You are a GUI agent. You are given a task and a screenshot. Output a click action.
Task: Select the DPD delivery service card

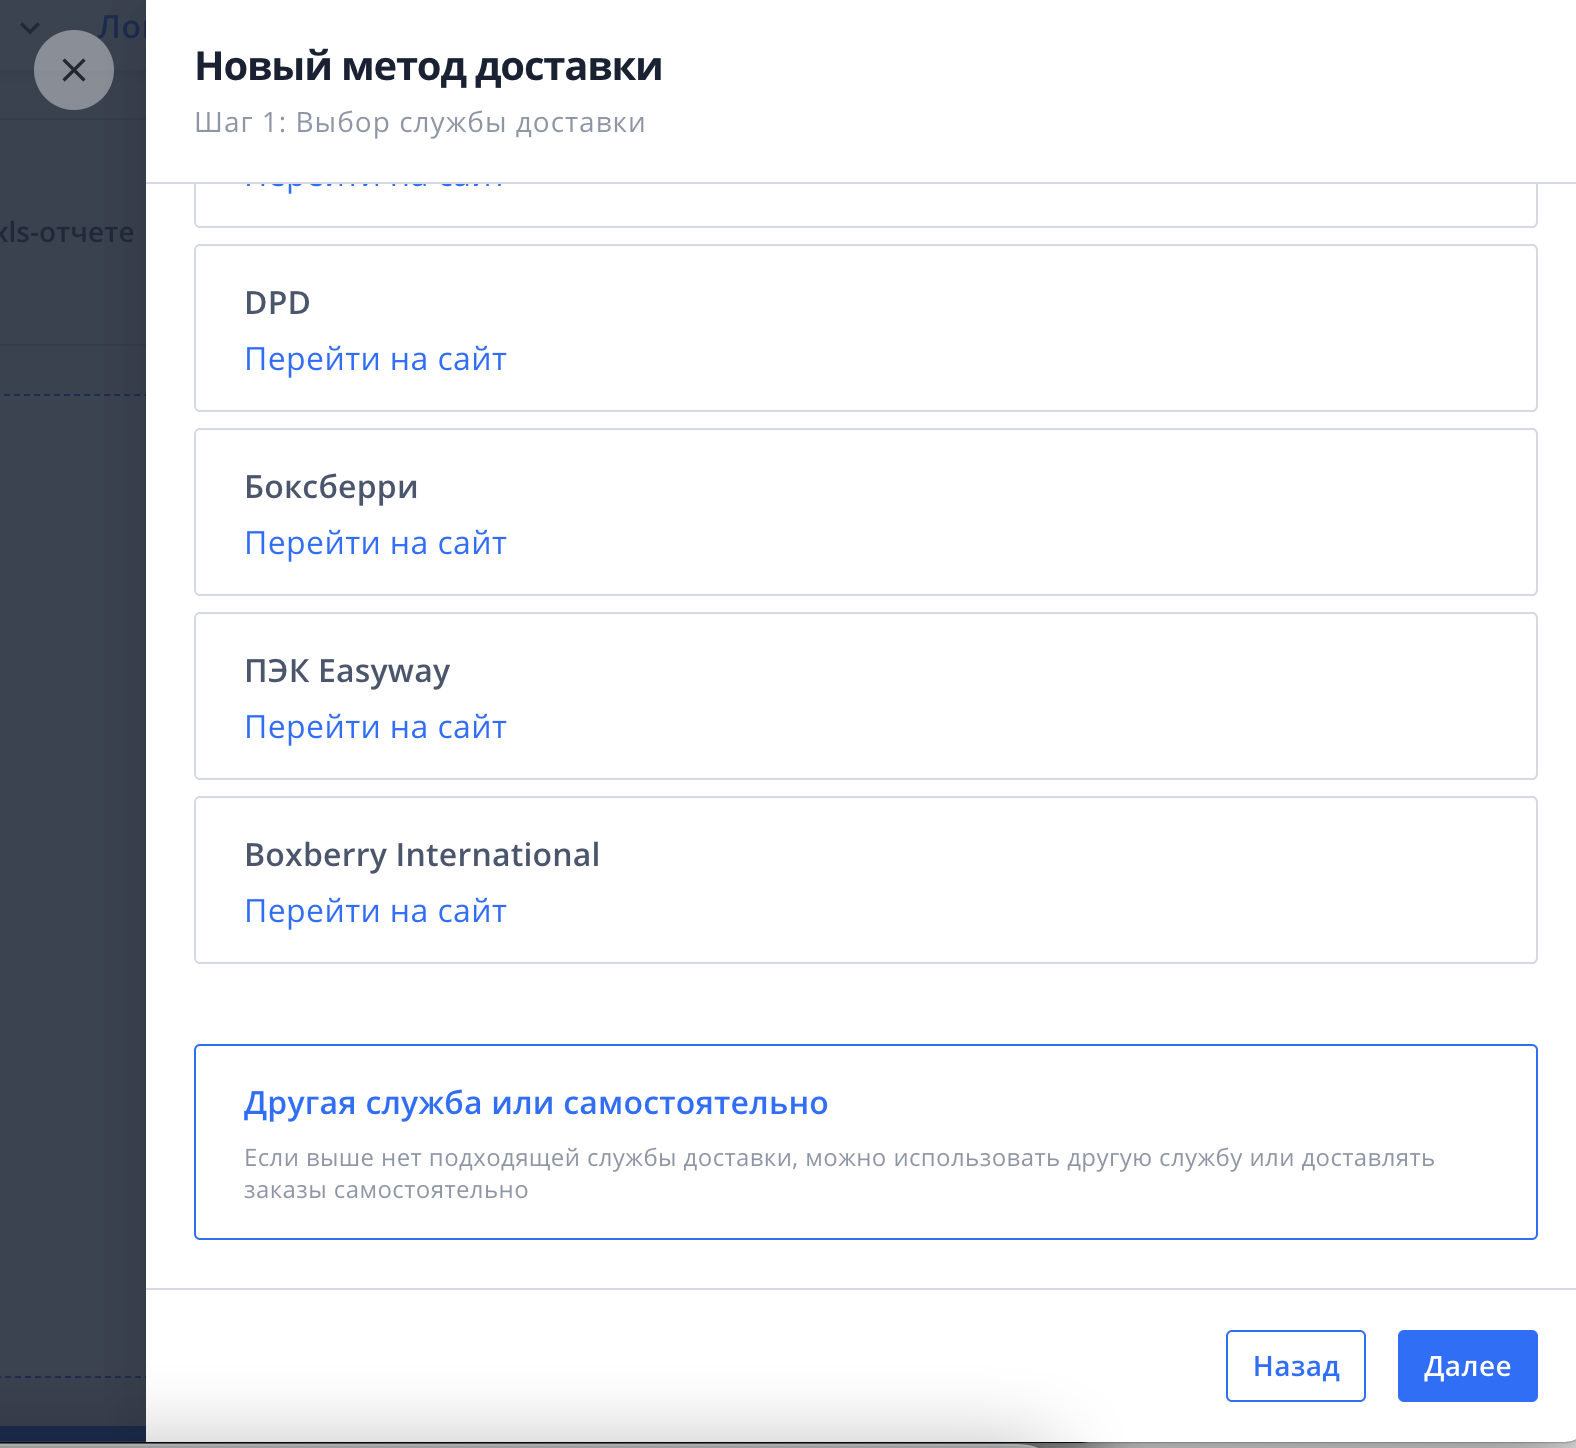pos(865,328)
